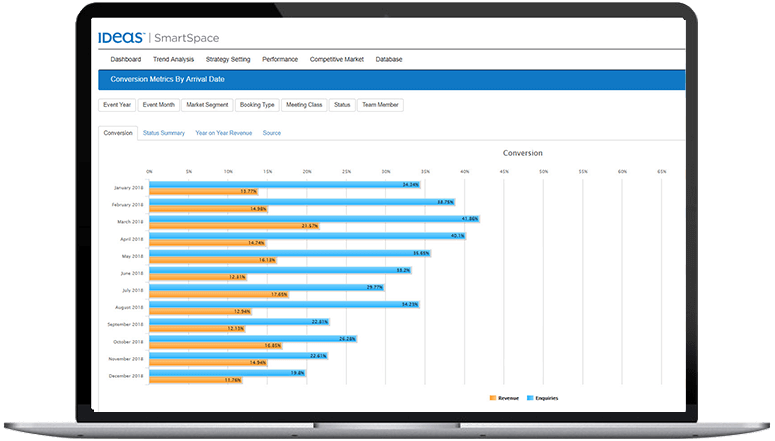Click the Meeting Class filter button
Screen dimensions: 775x441
coord(304,105)
